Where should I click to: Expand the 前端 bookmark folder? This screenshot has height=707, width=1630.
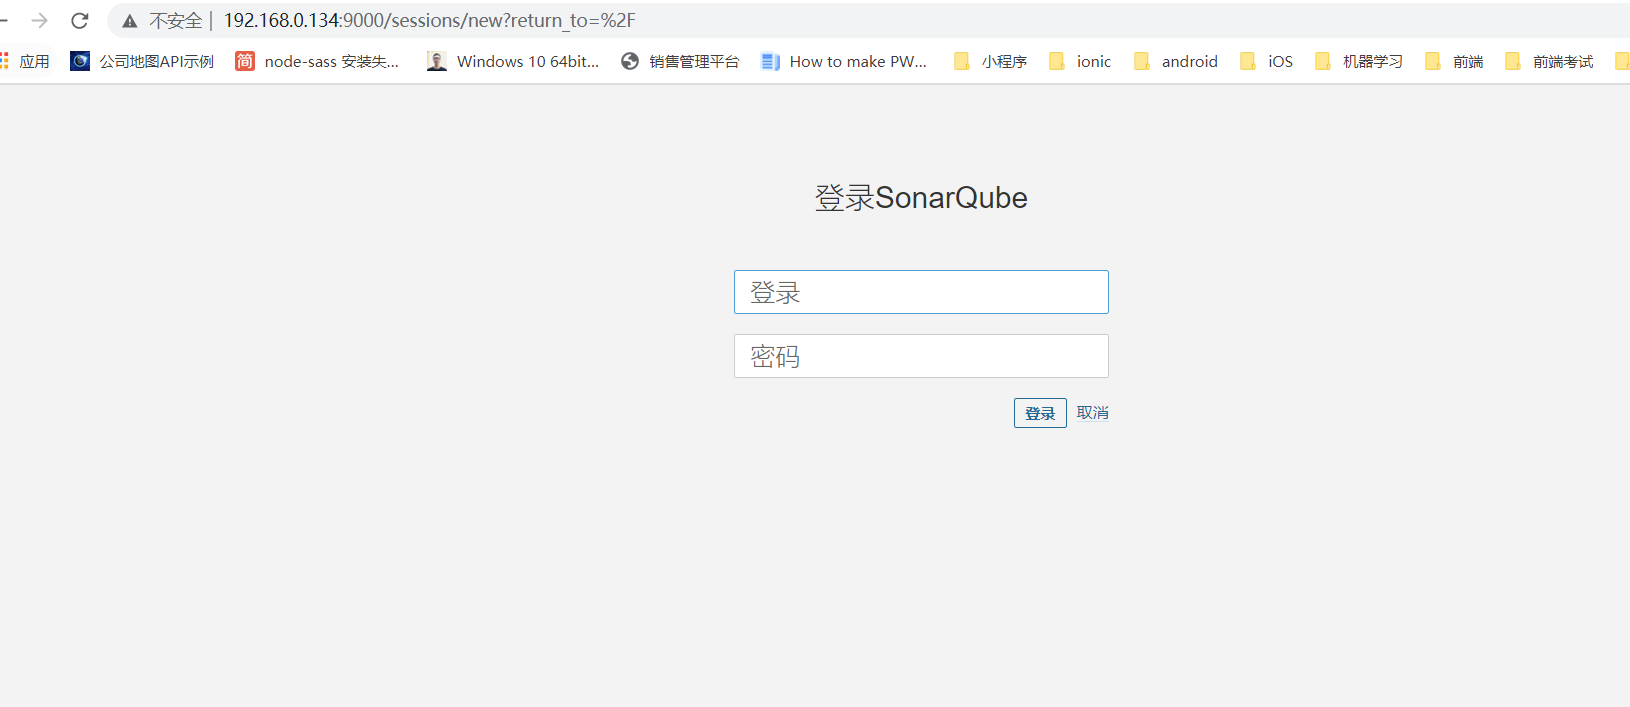[x=1454, y=62]
